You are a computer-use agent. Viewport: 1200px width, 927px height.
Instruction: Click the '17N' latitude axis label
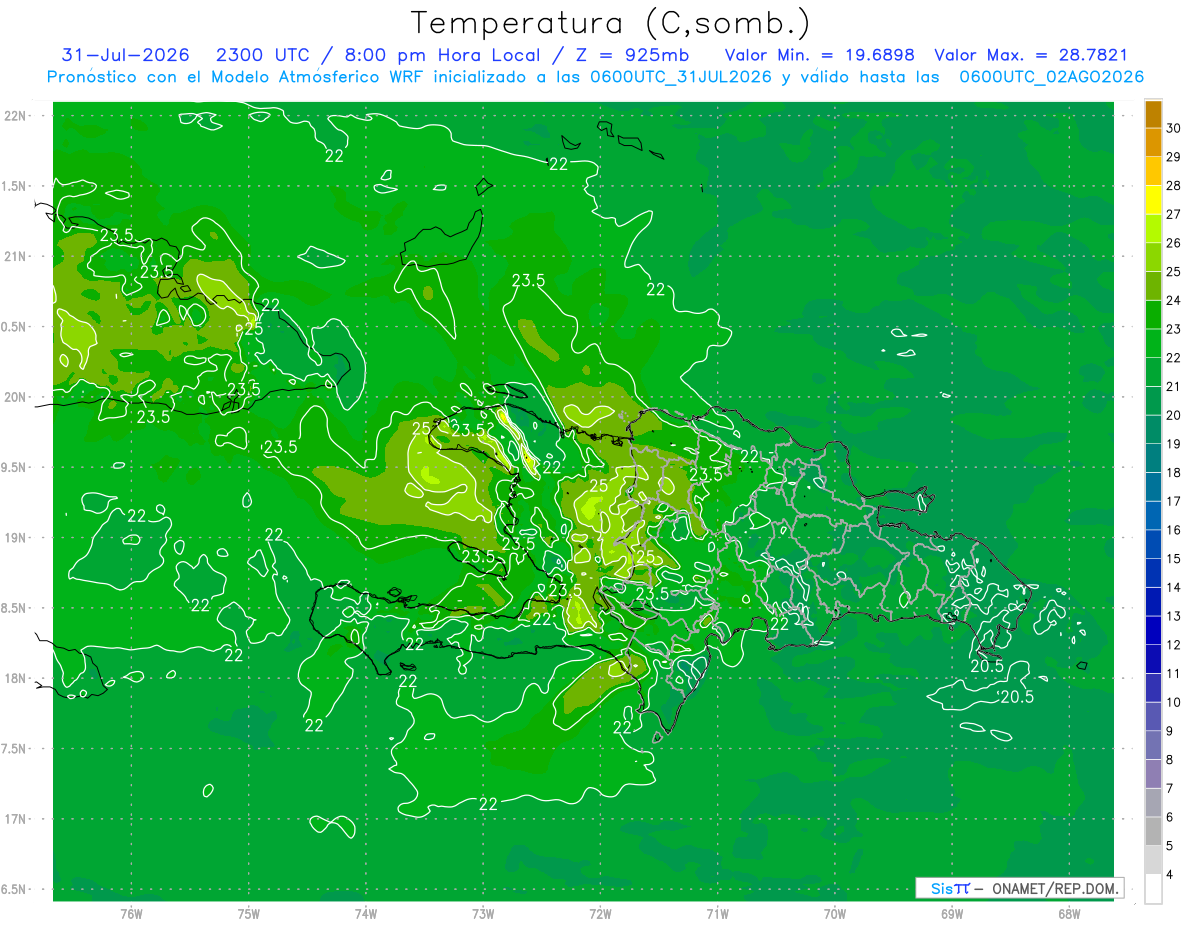pos(15,819)
